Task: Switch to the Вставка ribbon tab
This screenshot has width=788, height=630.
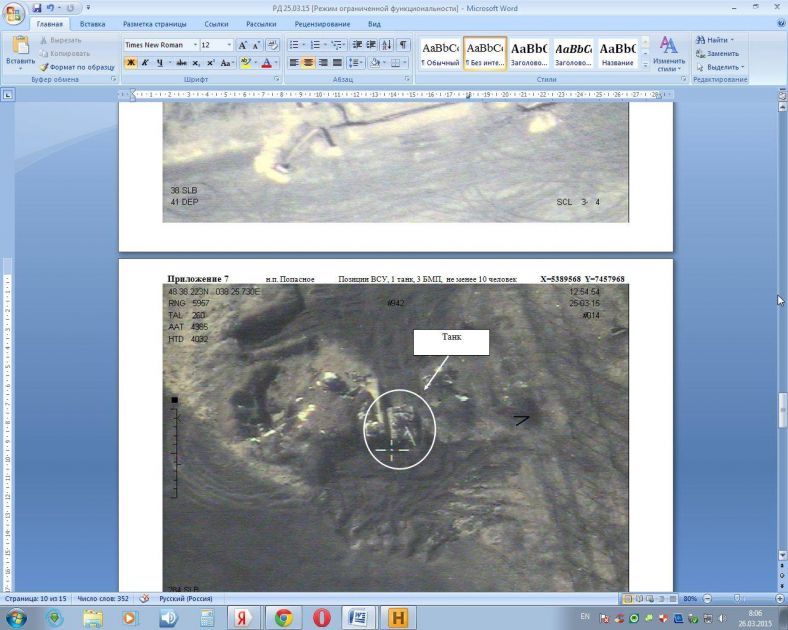Action: click(92, 23)
